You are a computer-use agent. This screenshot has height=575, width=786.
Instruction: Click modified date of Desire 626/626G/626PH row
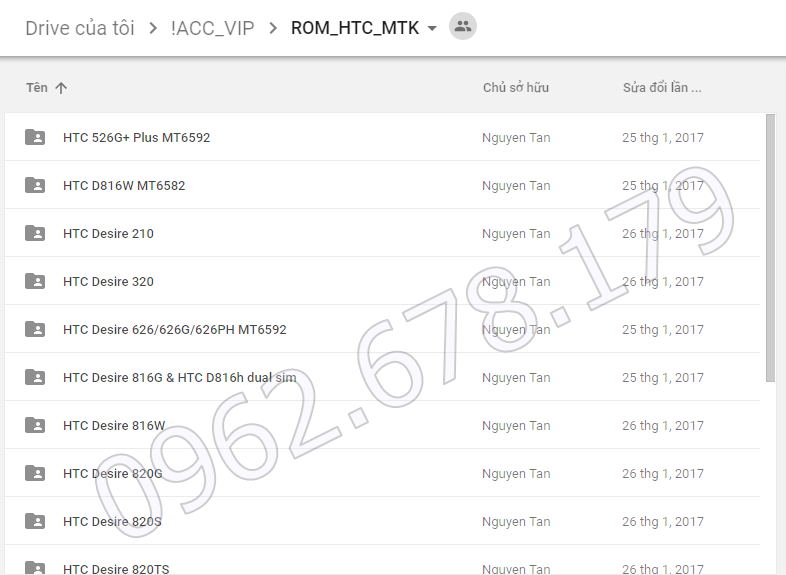pyautogui.click(x=663, y=329)
